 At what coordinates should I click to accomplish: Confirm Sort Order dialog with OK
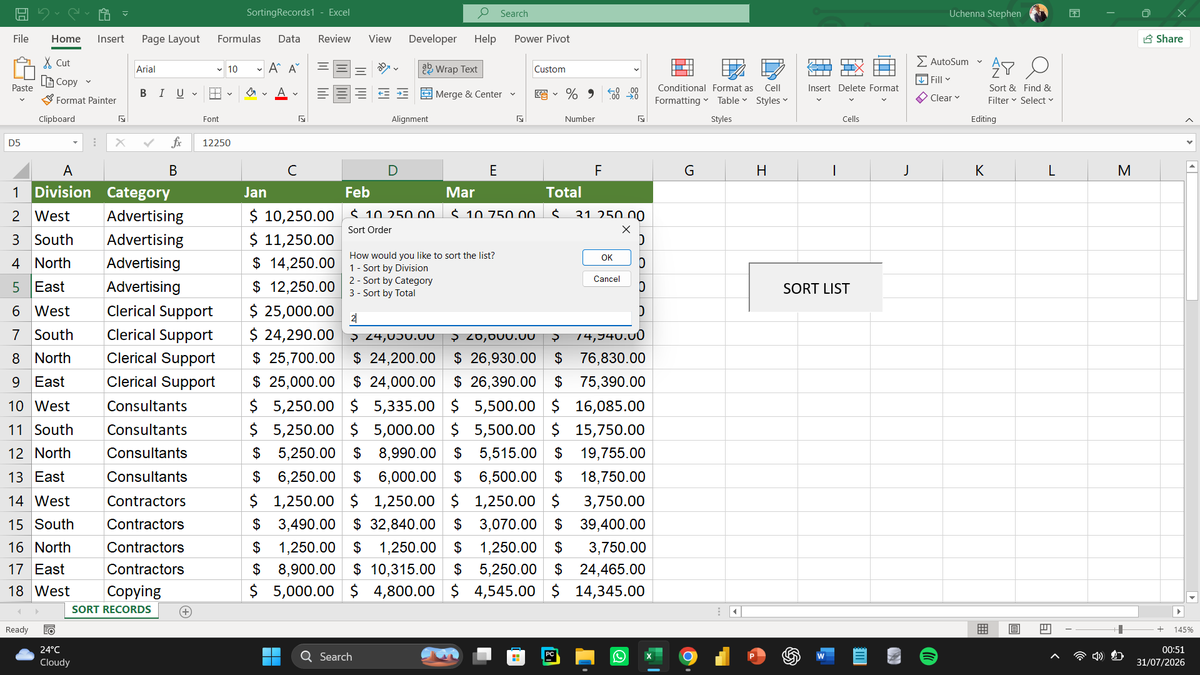coord(607,257)
